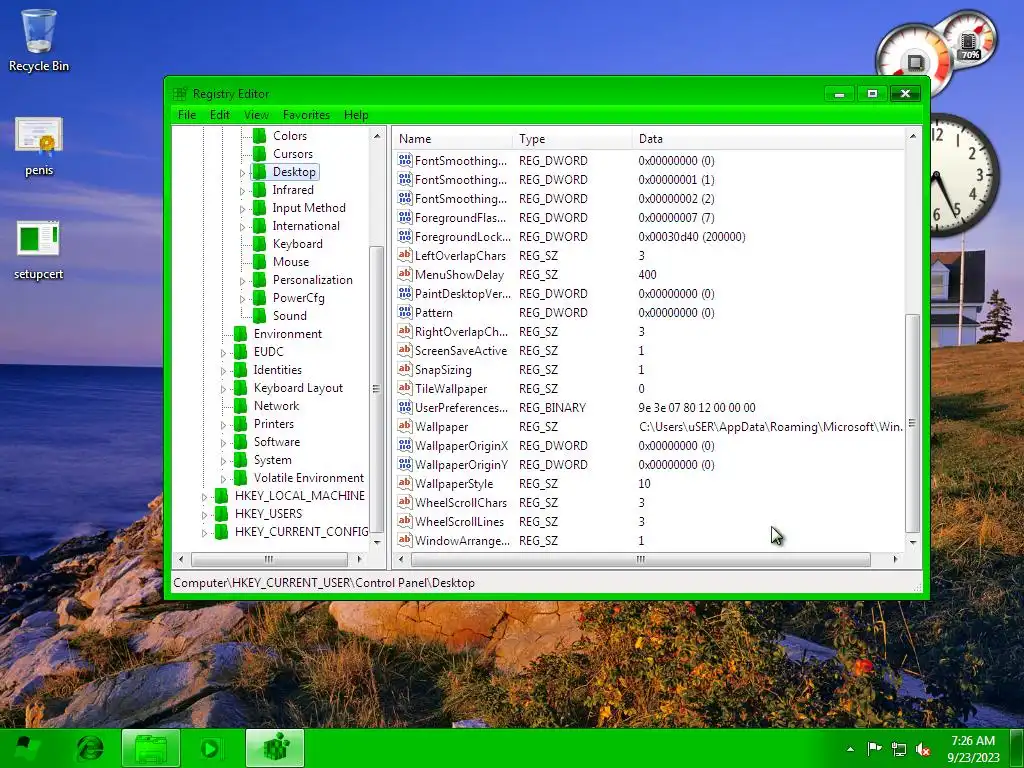Click the Pattern DWORD value icon
1024x768 pixels.
405,312
